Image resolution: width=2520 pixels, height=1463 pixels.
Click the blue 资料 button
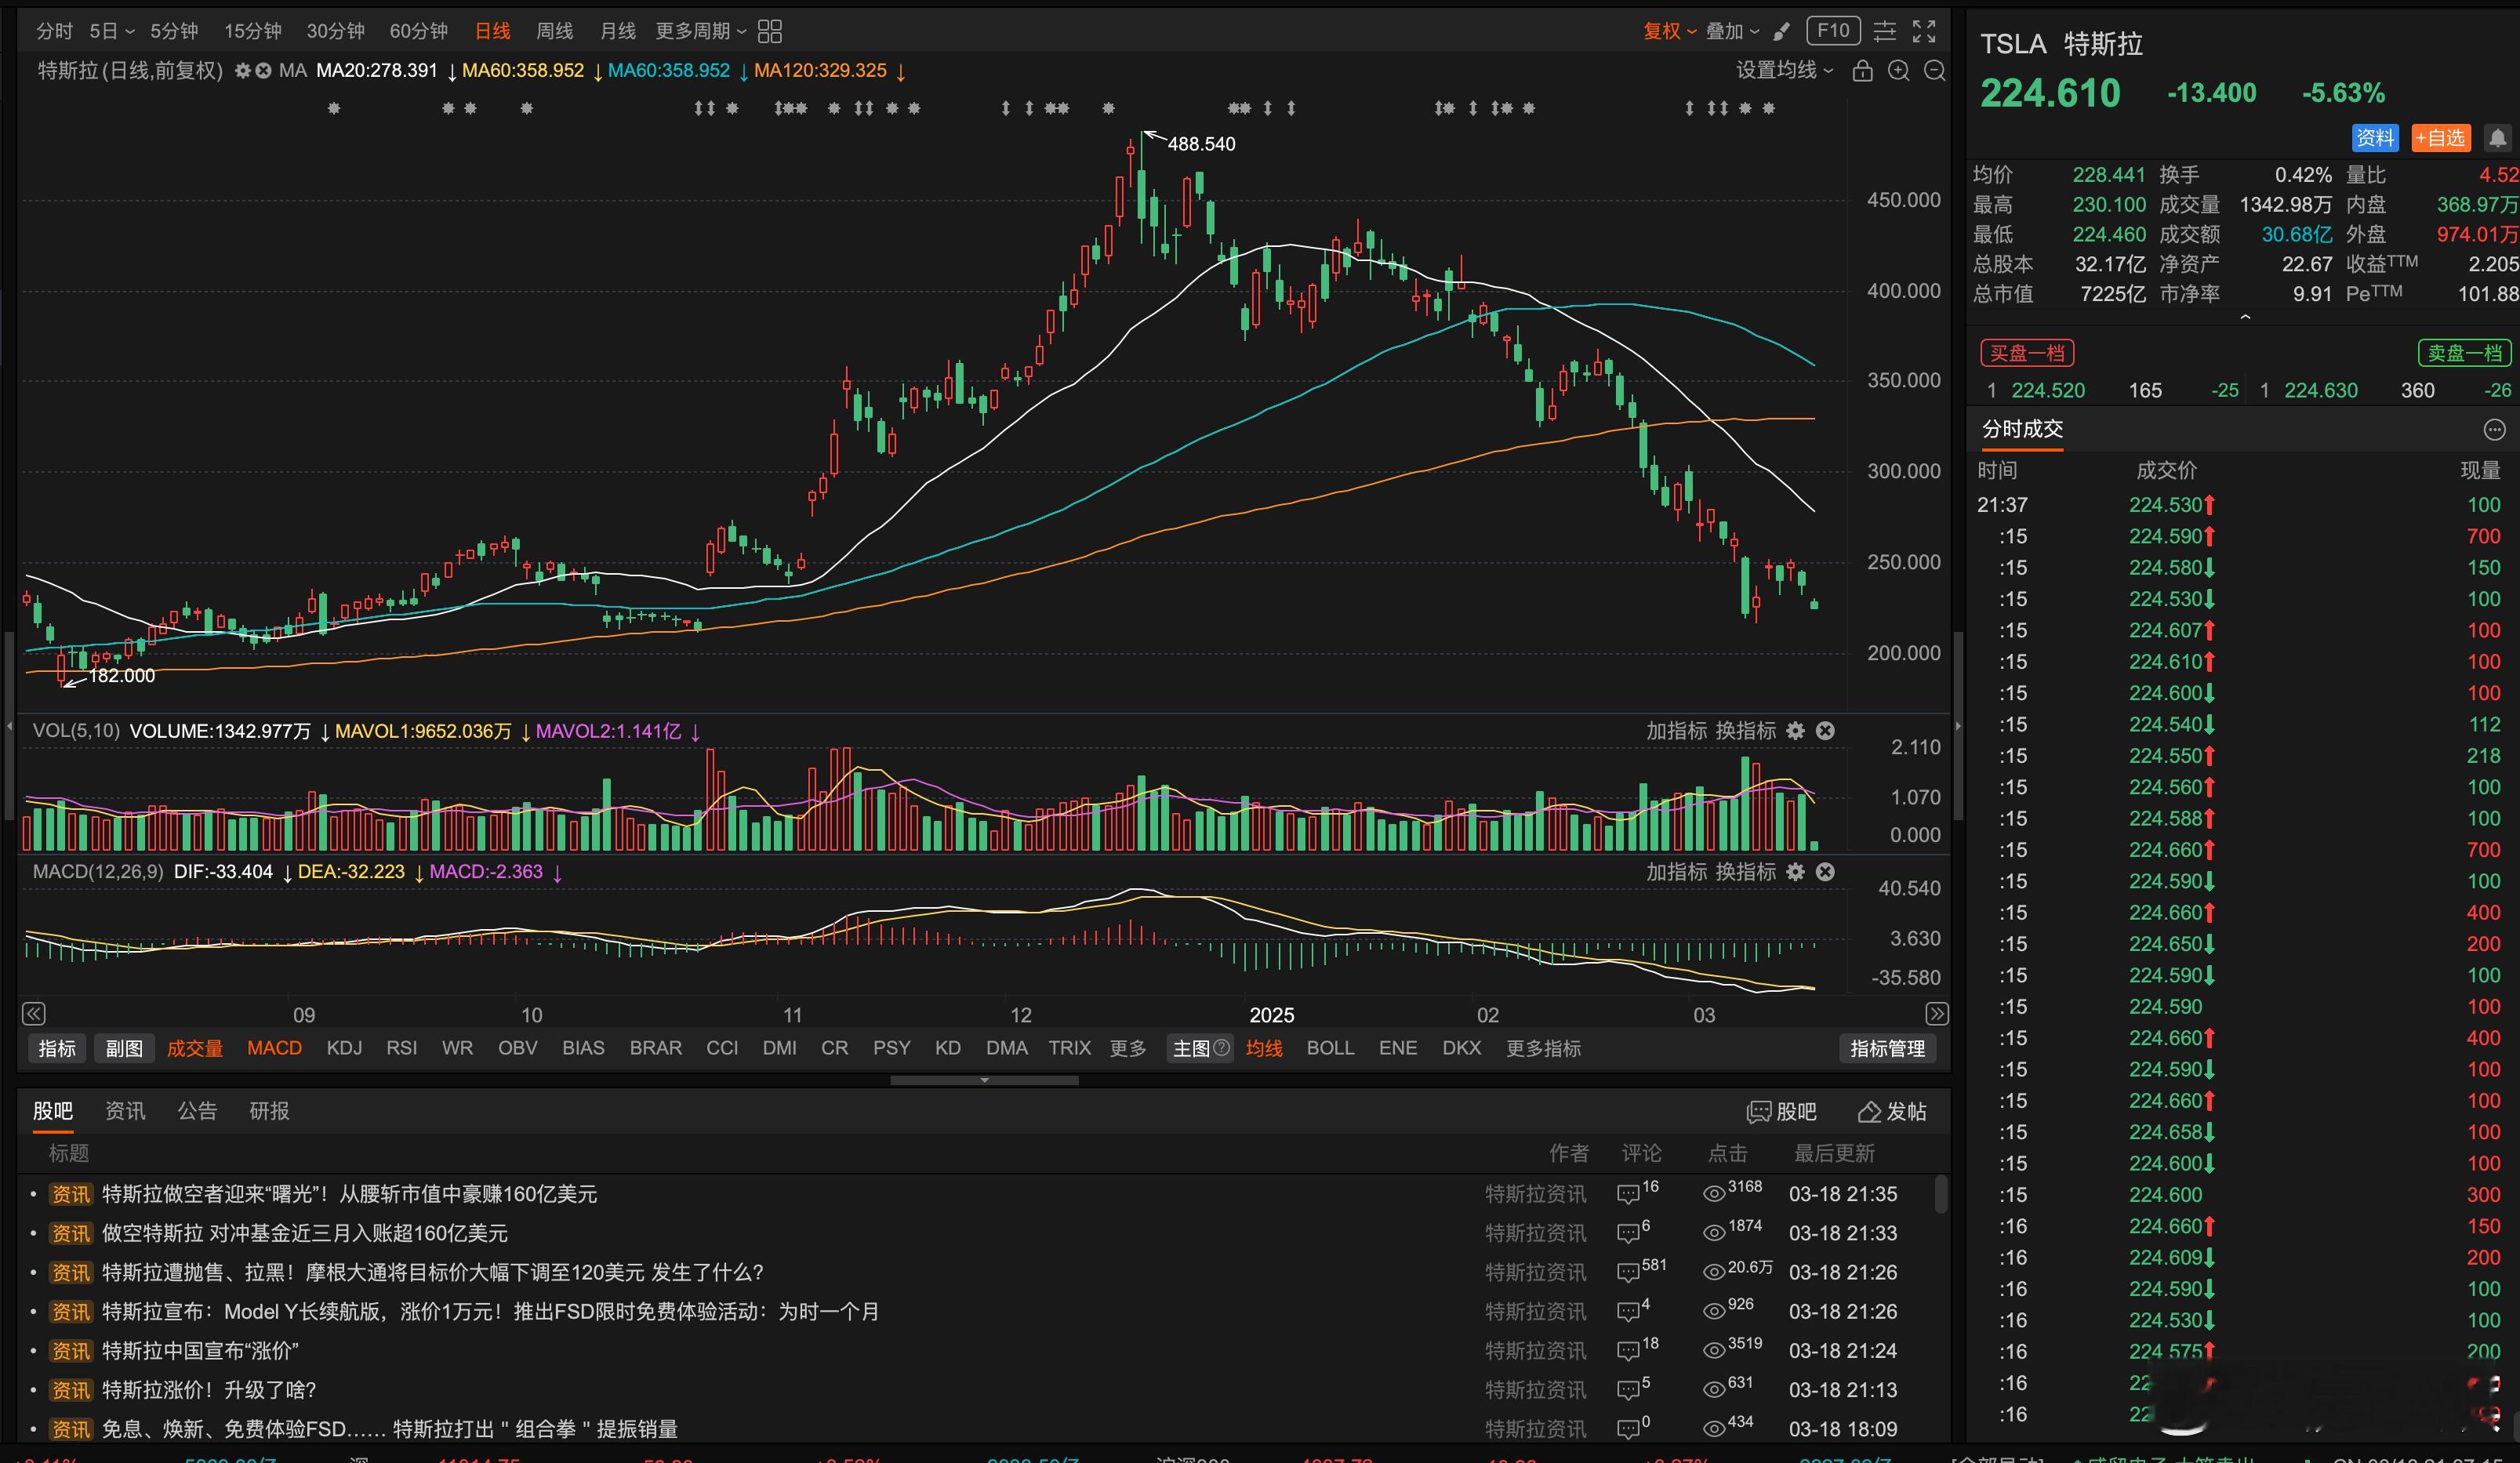pos(2374,138)
